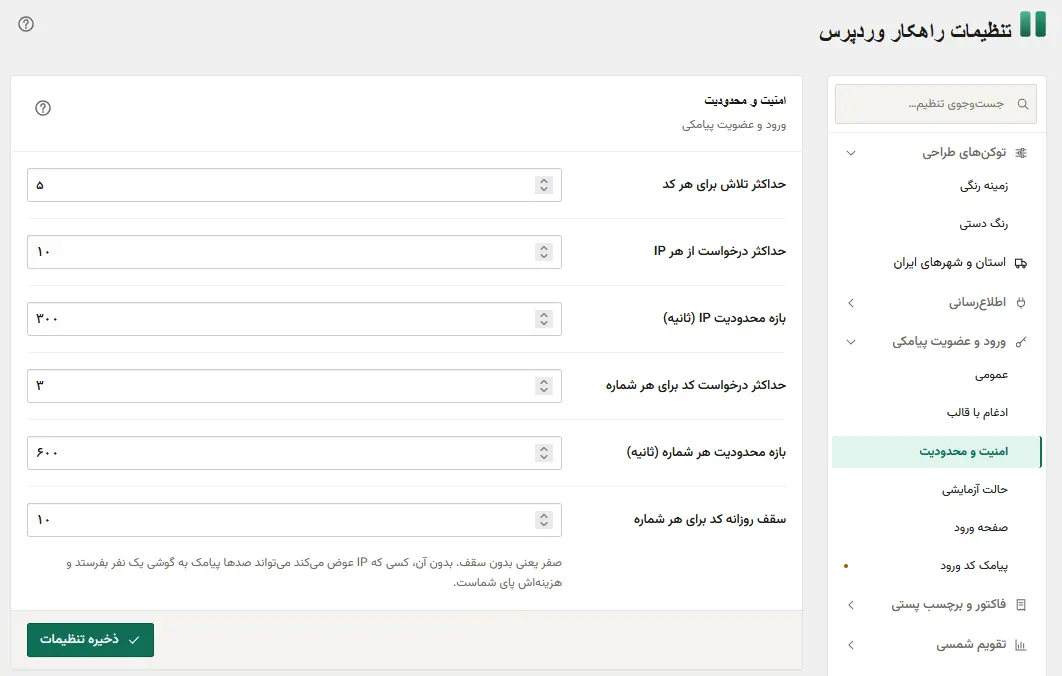Open the صفحه ورود submenu item
The height and width of the screenshot is (676, 1062).
coord(981,528)
